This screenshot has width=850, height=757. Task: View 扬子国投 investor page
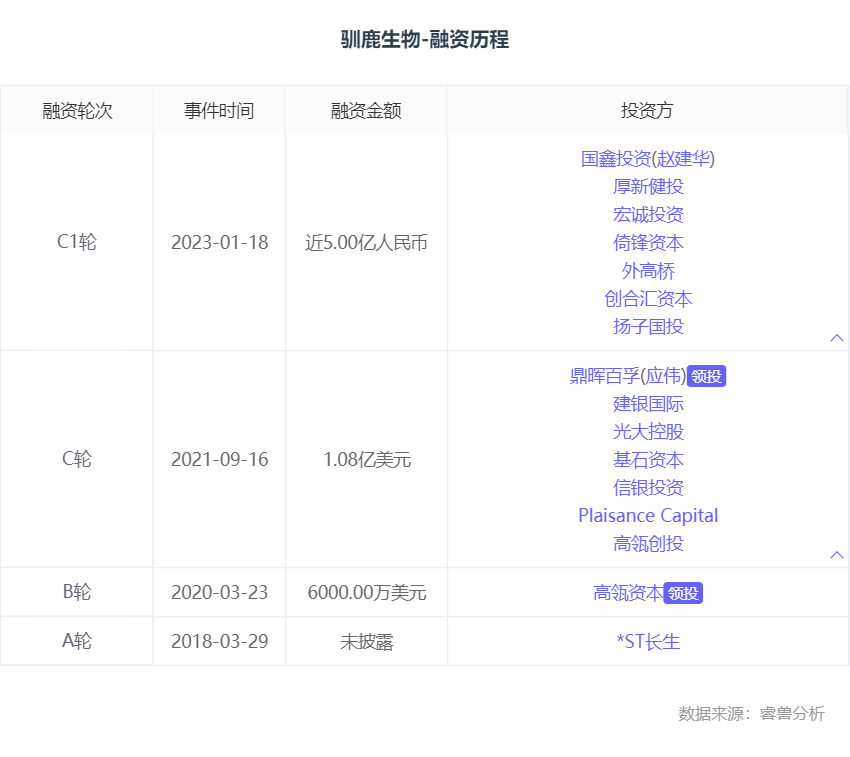point(648,327)
